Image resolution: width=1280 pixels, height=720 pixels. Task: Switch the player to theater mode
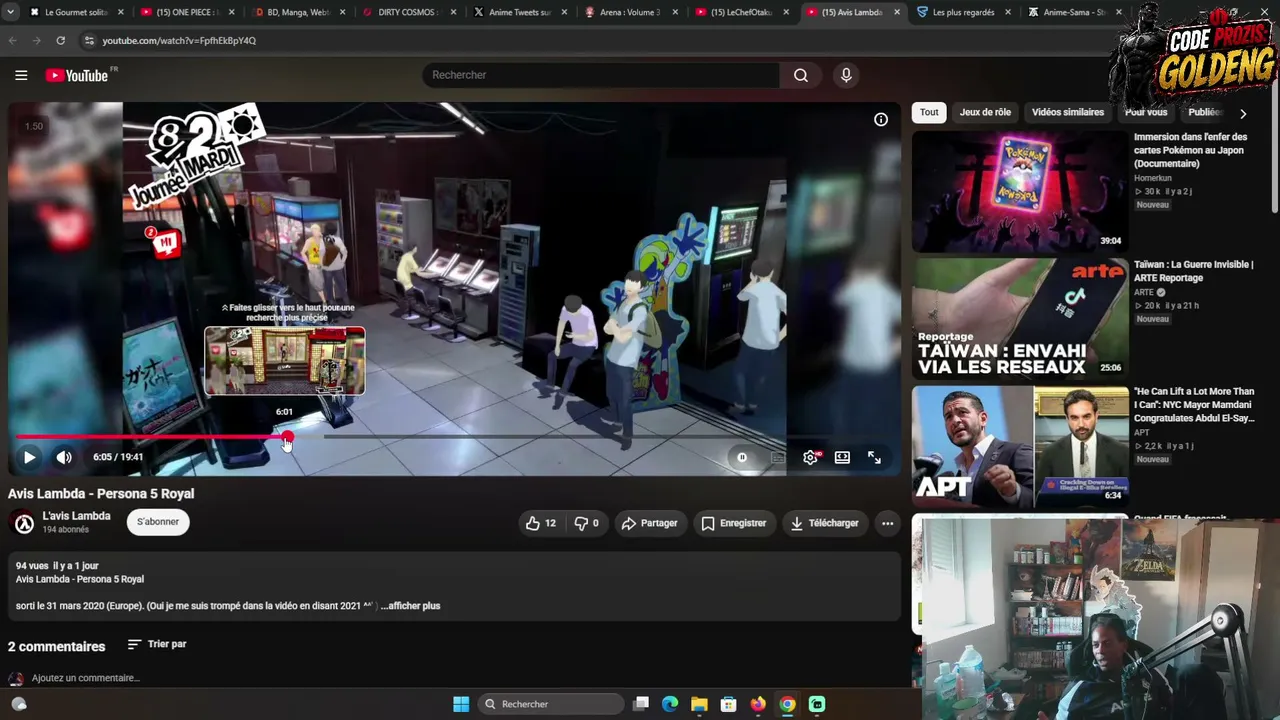pyautogui.click(x=842, y=457)
